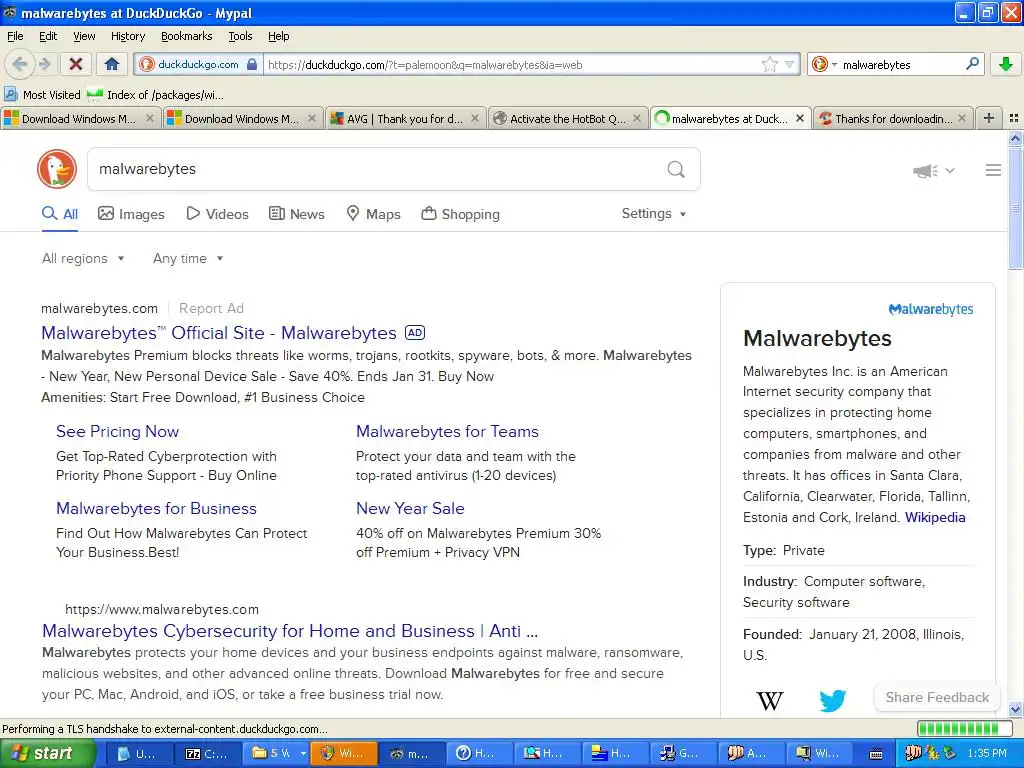This screenshot has height=768, width=1024.
Task: Open the See Pricing Now link
Action: point(118,432)
